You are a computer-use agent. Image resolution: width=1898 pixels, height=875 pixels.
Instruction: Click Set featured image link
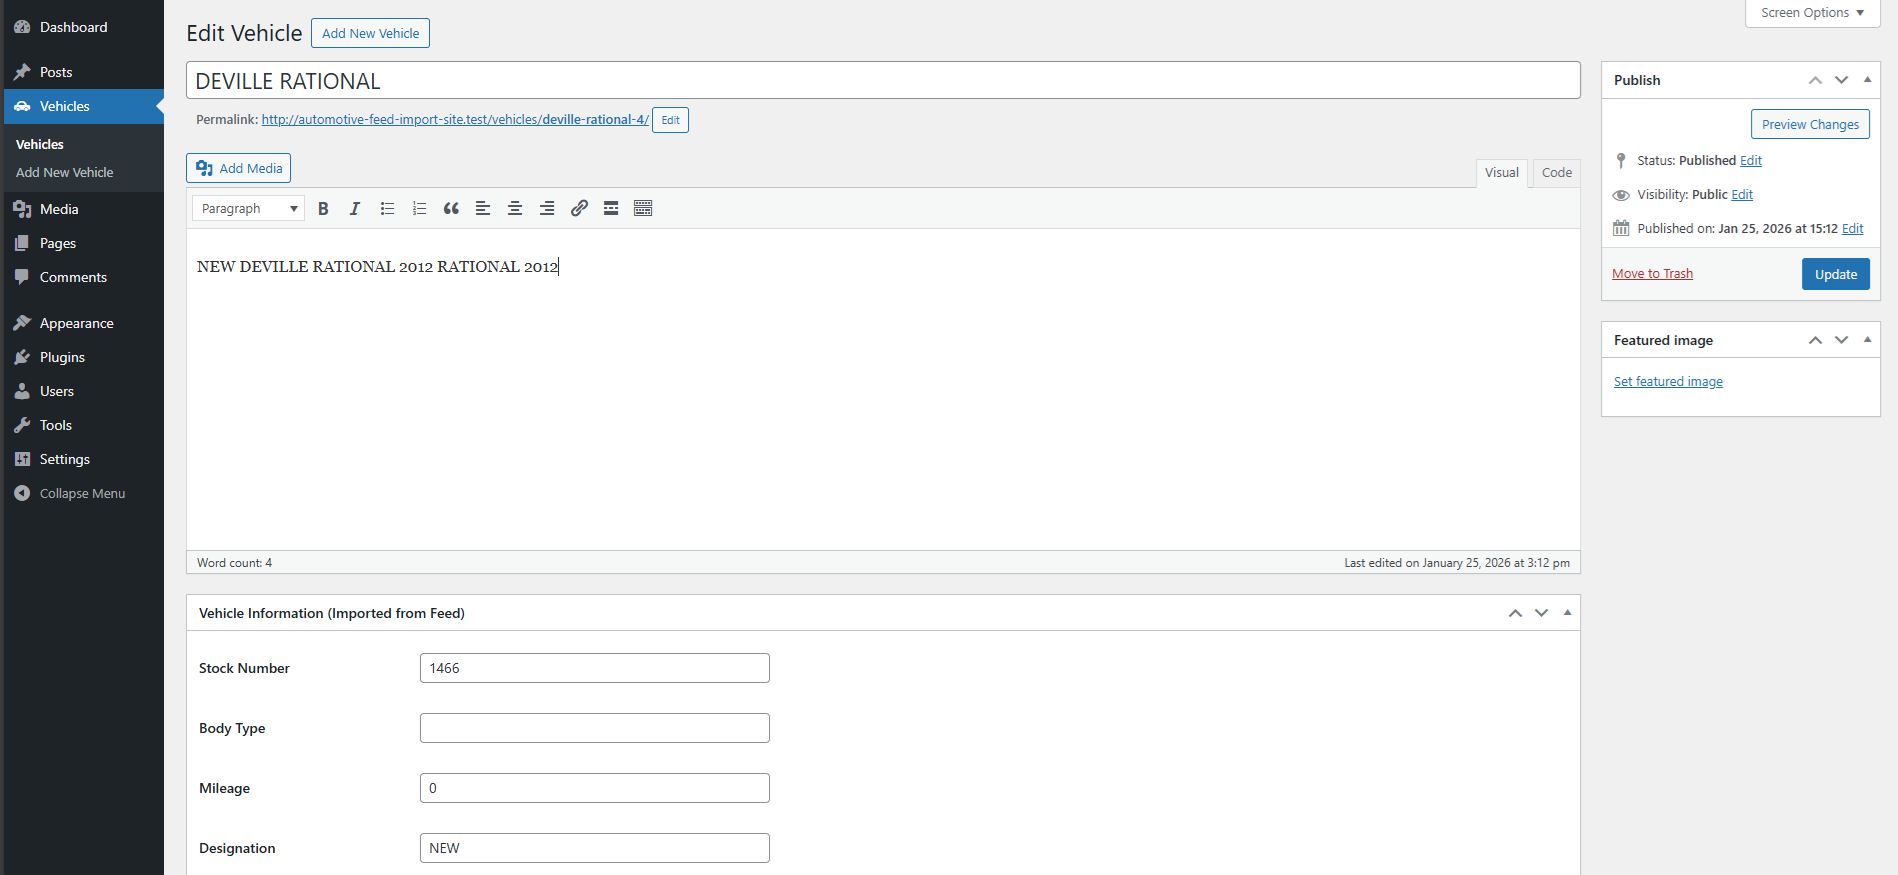click(x=1668, y=381)
